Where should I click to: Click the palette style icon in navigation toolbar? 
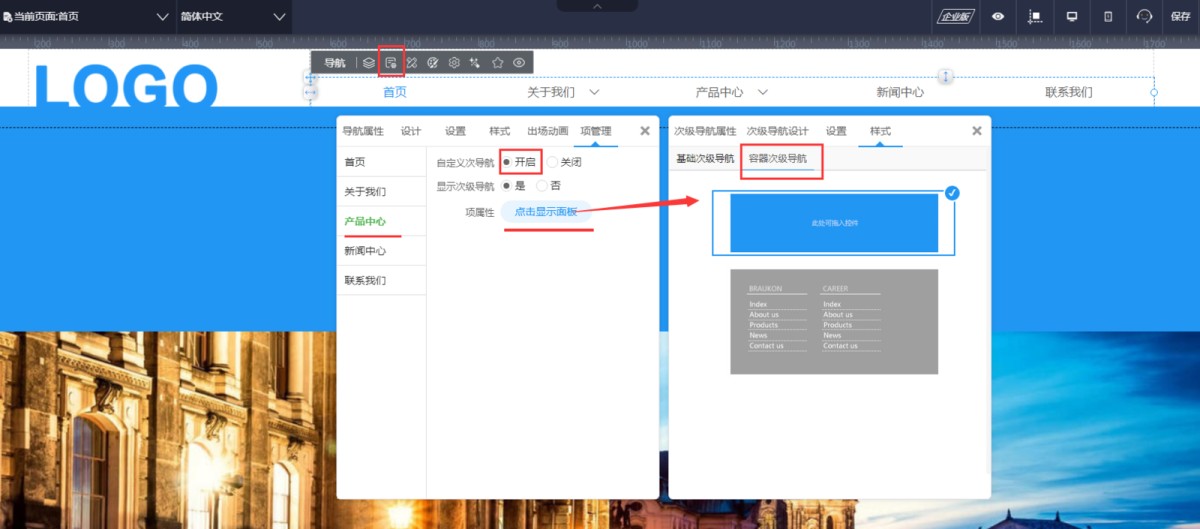click(433, 63)
